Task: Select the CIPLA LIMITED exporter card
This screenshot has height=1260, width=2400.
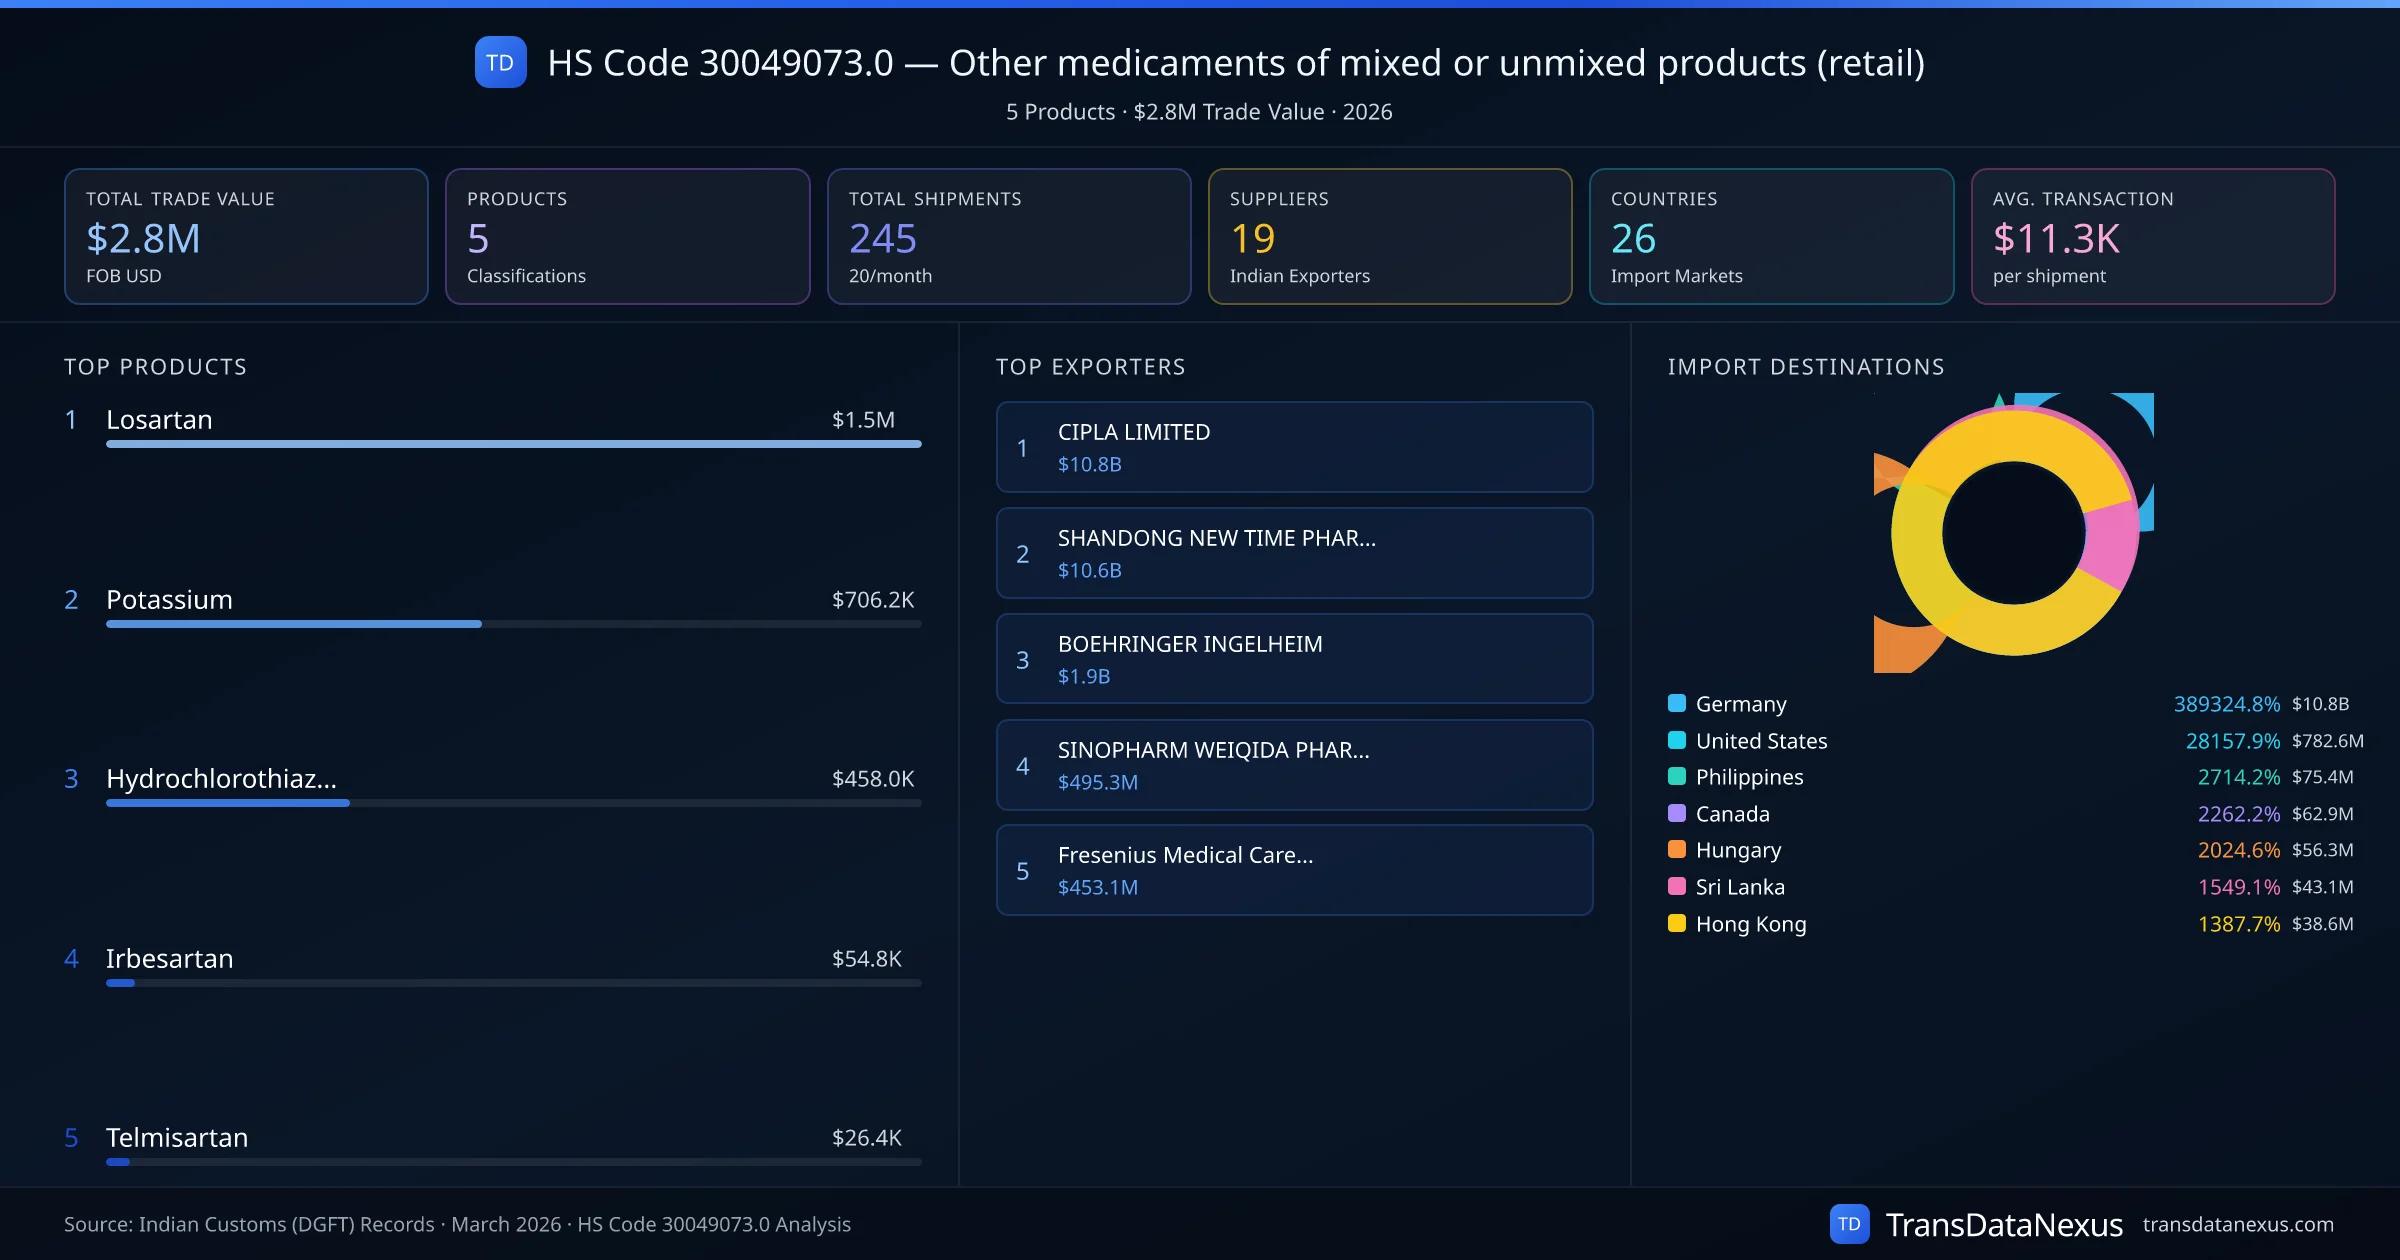Action: click(1294, 447)
